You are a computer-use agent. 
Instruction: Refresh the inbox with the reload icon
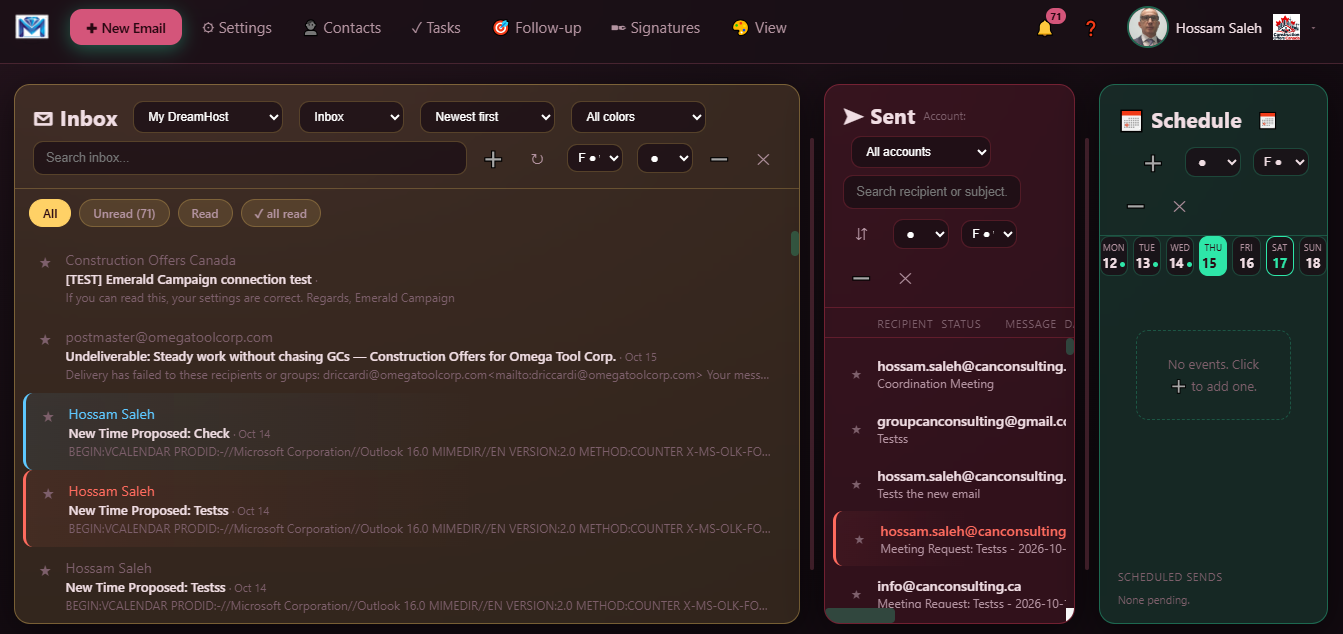pos(537,159)
